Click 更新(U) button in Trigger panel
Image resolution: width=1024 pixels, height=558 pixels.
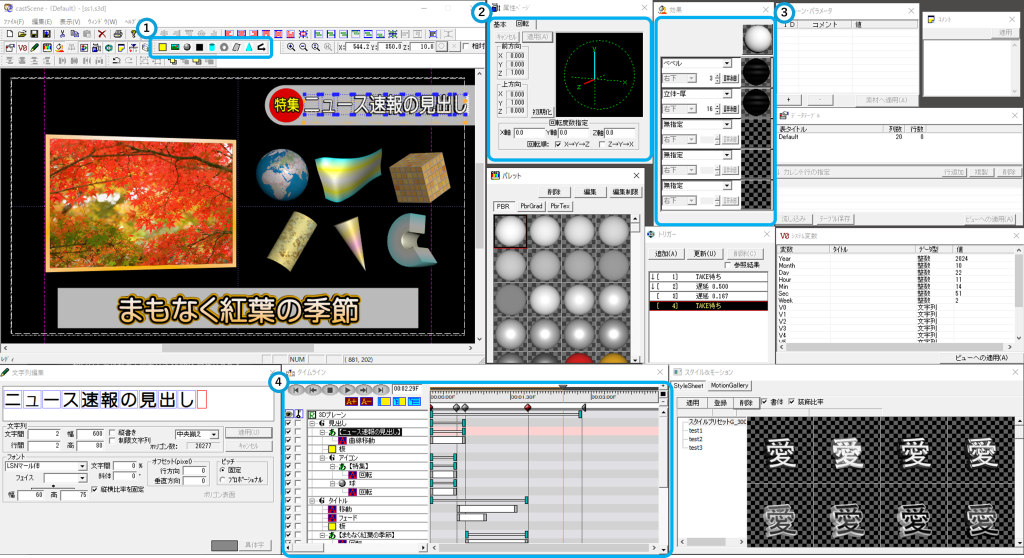[x=705, y=254]
